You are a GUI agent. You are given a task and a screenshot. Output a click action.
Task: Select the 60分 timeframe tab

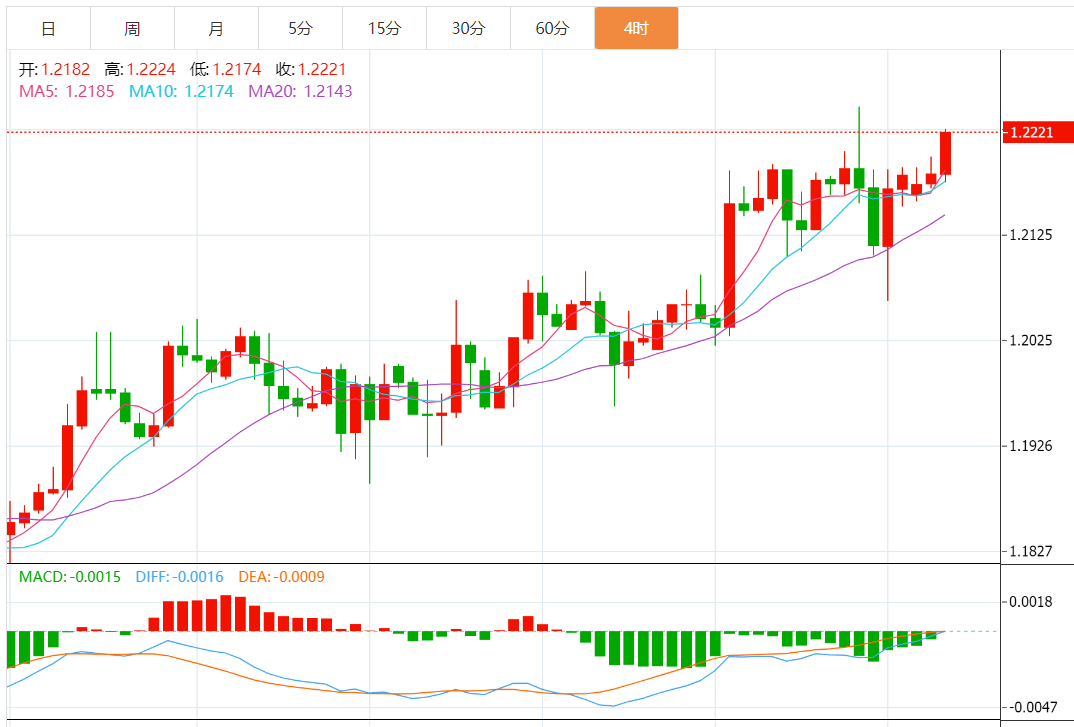tap(552, 28)
